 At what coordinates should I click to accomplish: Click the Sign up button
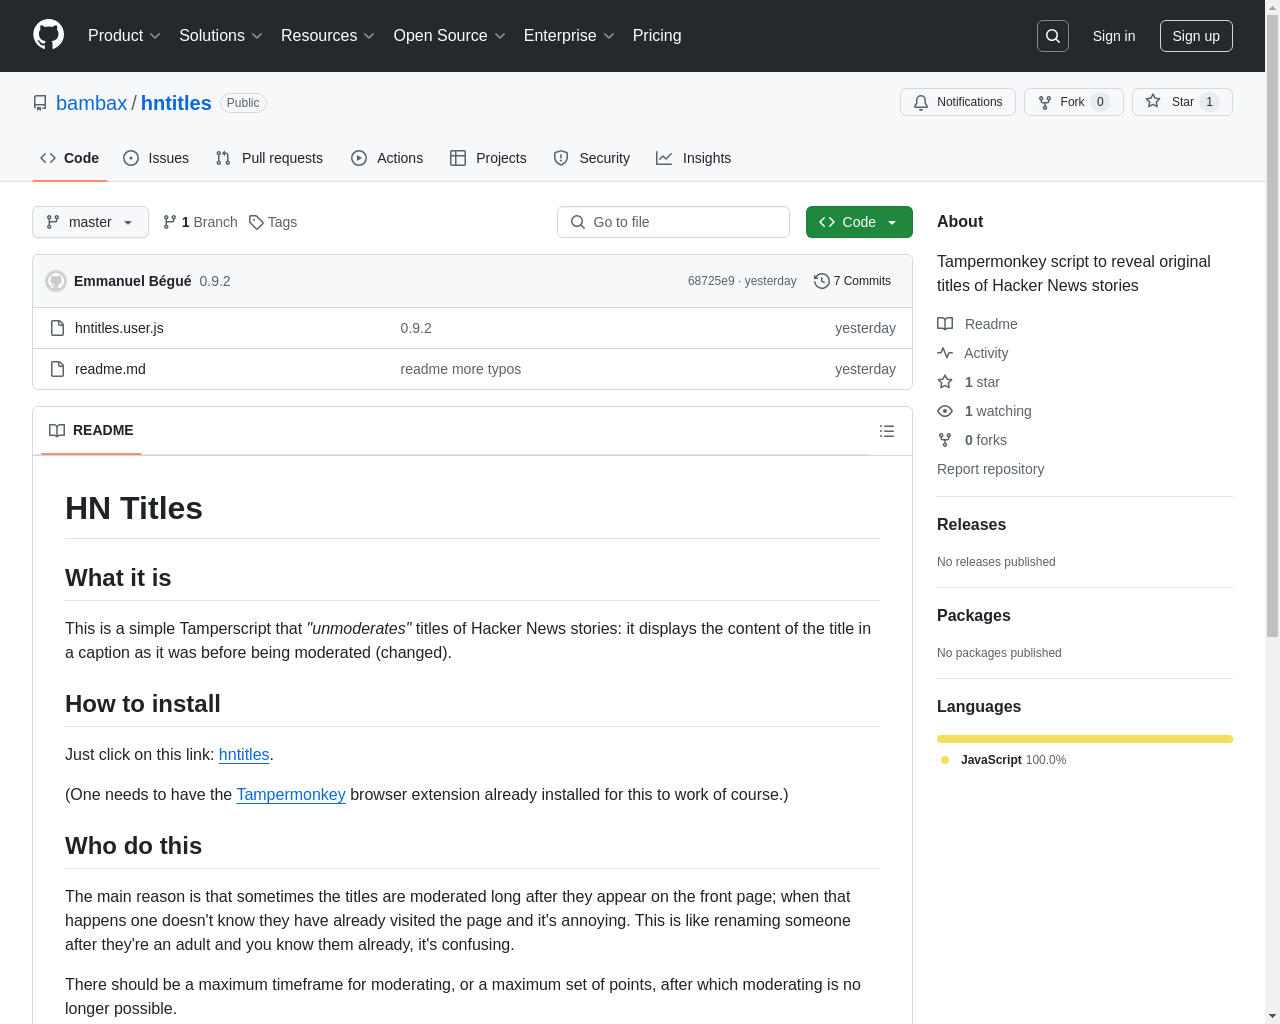point(1196,36)
